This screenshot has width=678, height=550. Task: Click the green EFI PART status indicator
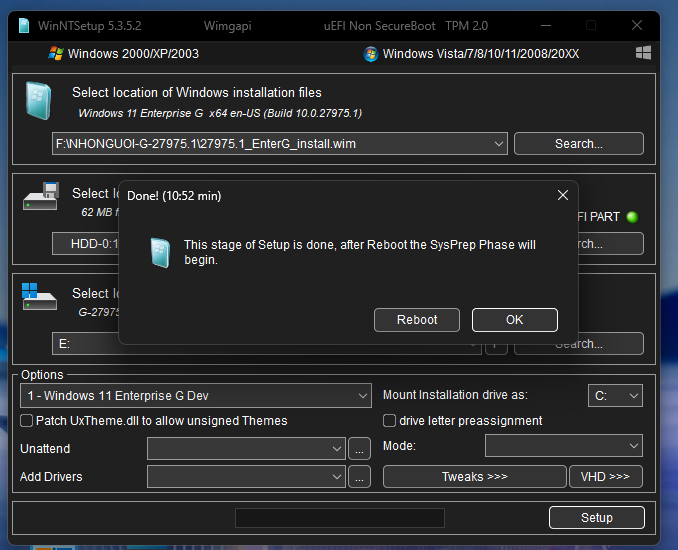point(632,217)
